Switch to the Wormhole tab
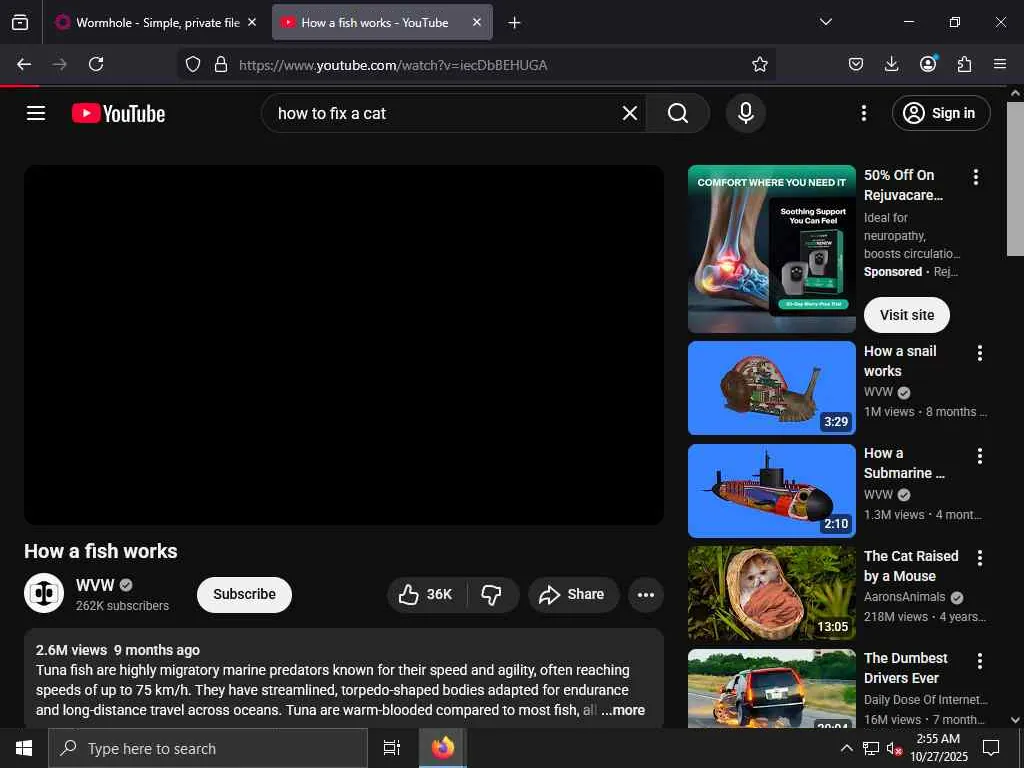1024x768 pixels. click(157, 22)
